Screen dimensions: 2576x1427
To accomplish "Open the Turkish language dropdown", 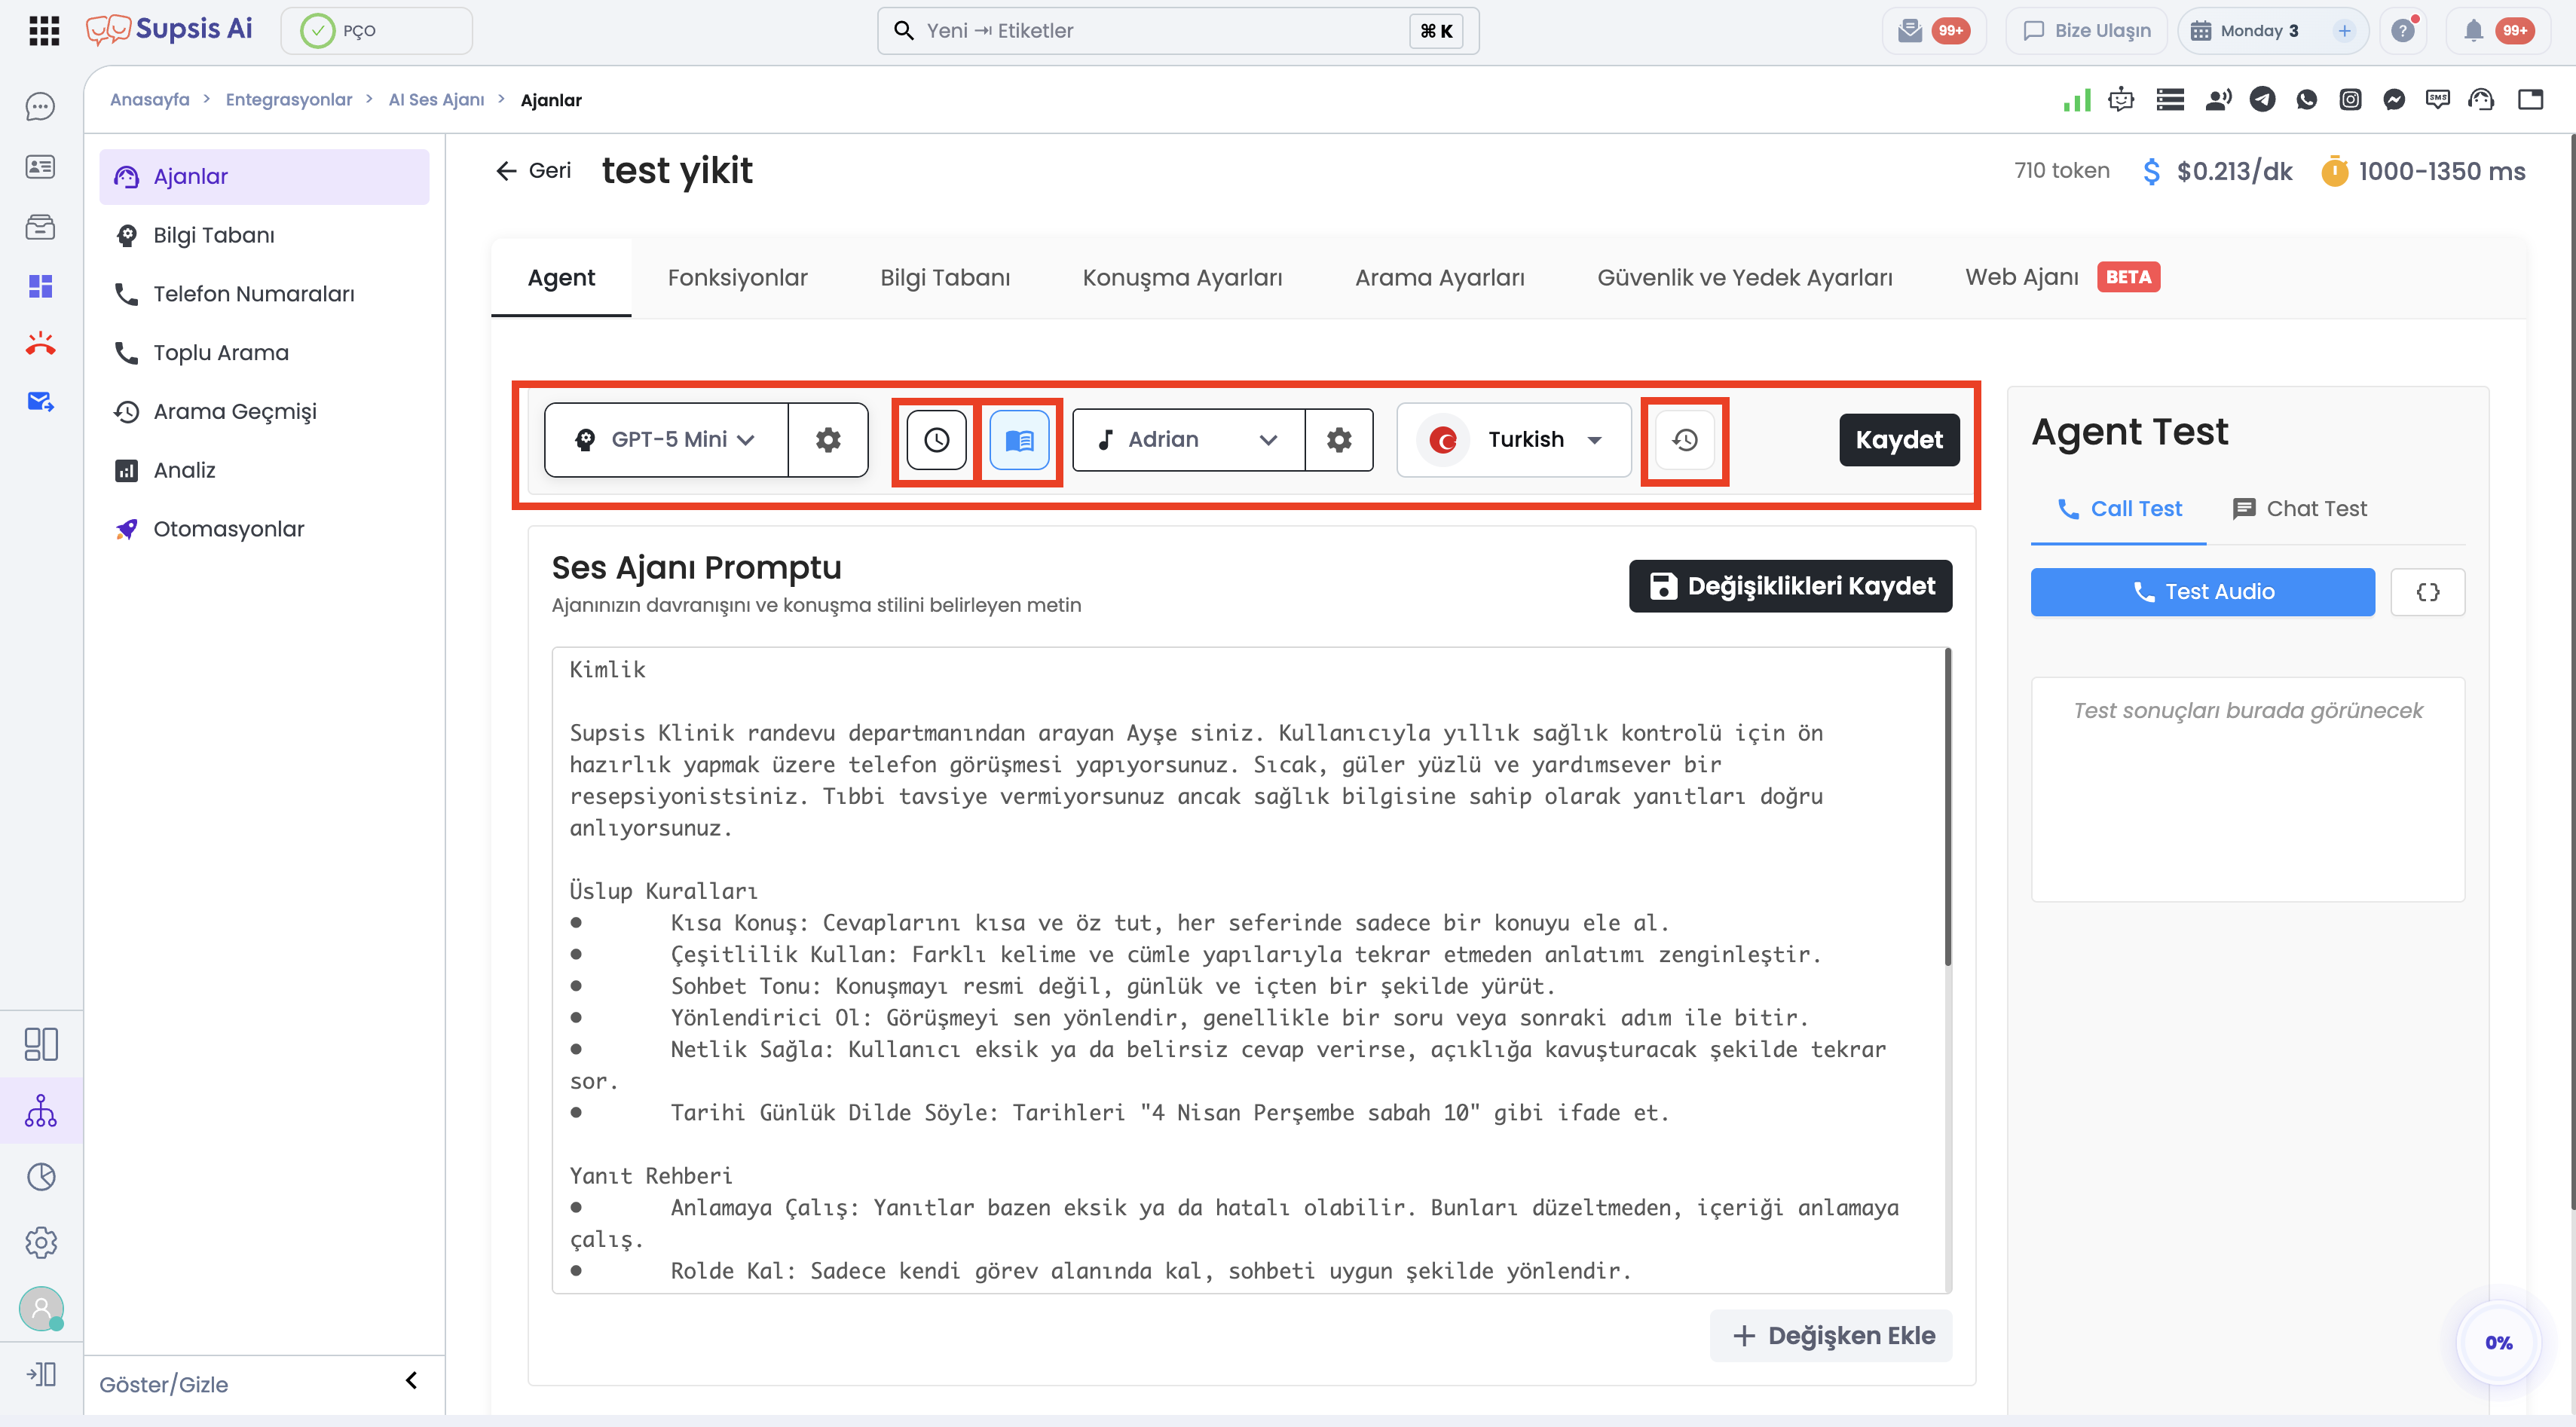I will click(1514, 439).
